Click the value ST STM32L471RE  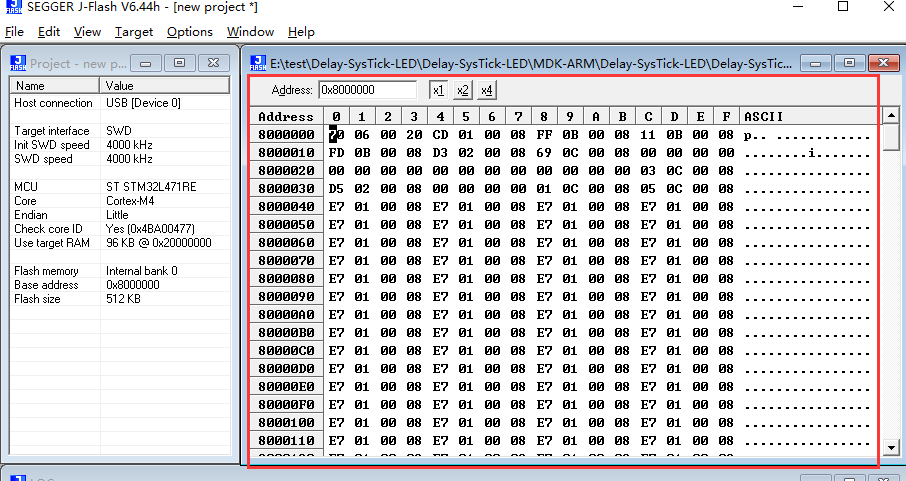[x=151, y=187]
